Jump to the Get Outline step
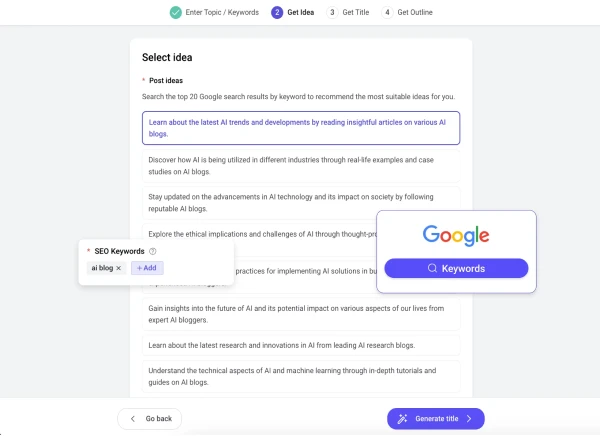Screen dimensions: 600x441 pos(414,12)
